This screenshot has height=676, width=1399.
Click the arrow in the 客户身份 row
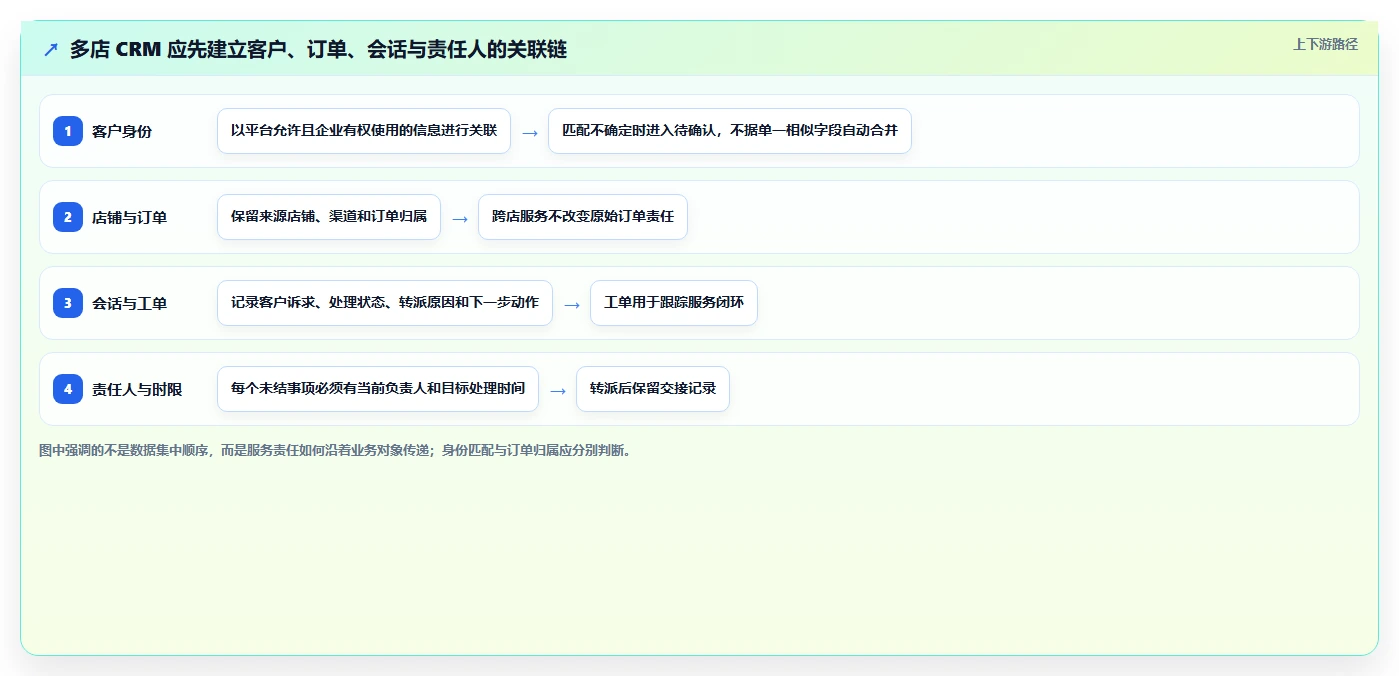tap(530, 132)
